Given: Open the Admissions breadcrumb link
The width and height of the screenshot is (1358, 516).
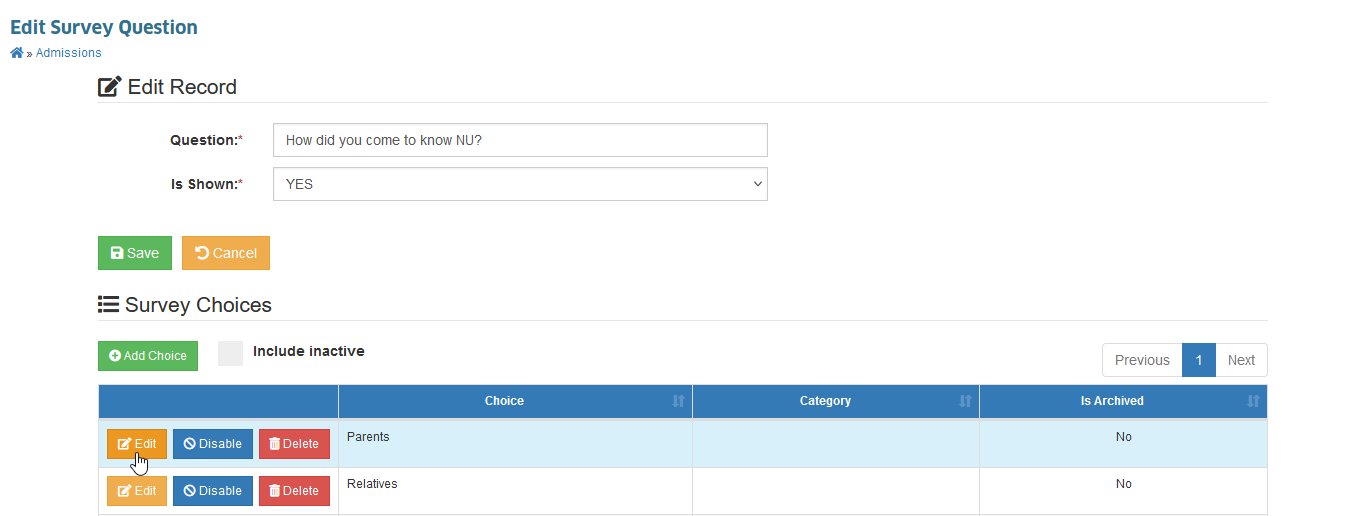Looking at the screenshot, I should point(68,53).
